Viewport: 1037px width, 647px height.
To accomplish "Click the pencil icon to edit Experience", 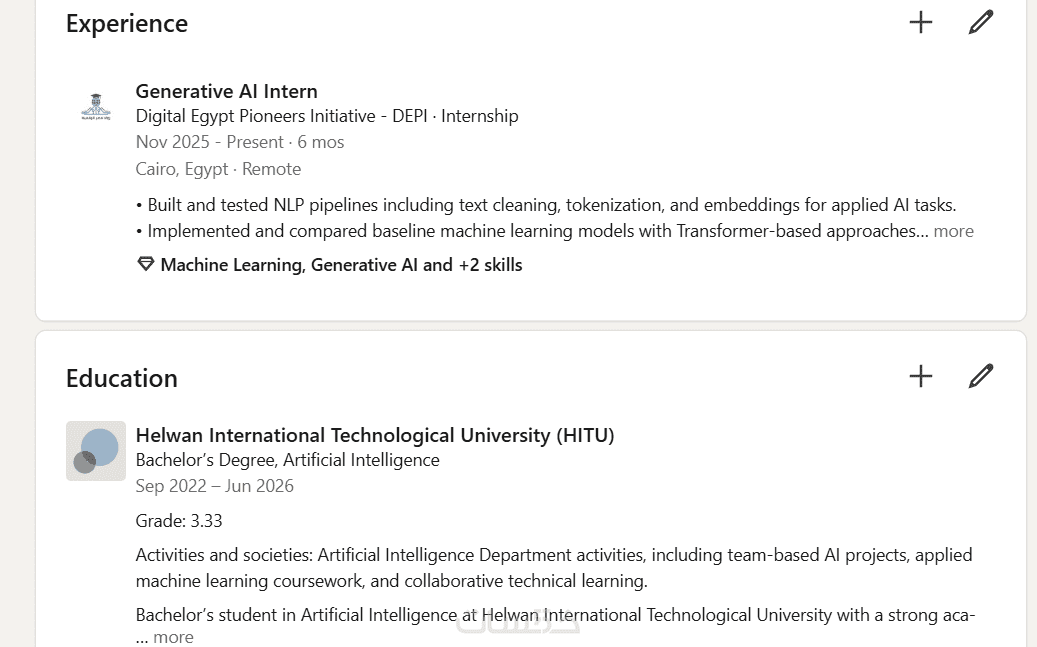I will point(981,22).
